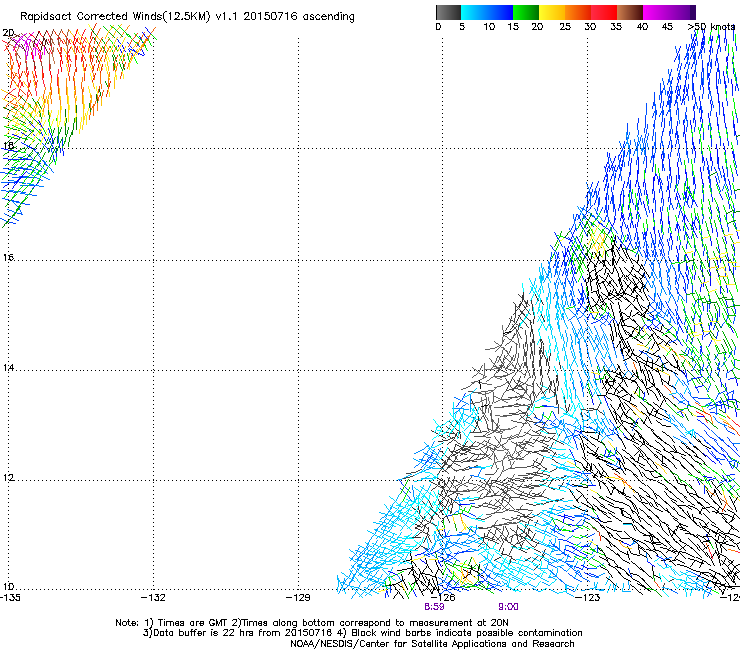
Task: Click the NOAA/NESDIS Center for Satellite Applications credit
Action: click(432, 644)
